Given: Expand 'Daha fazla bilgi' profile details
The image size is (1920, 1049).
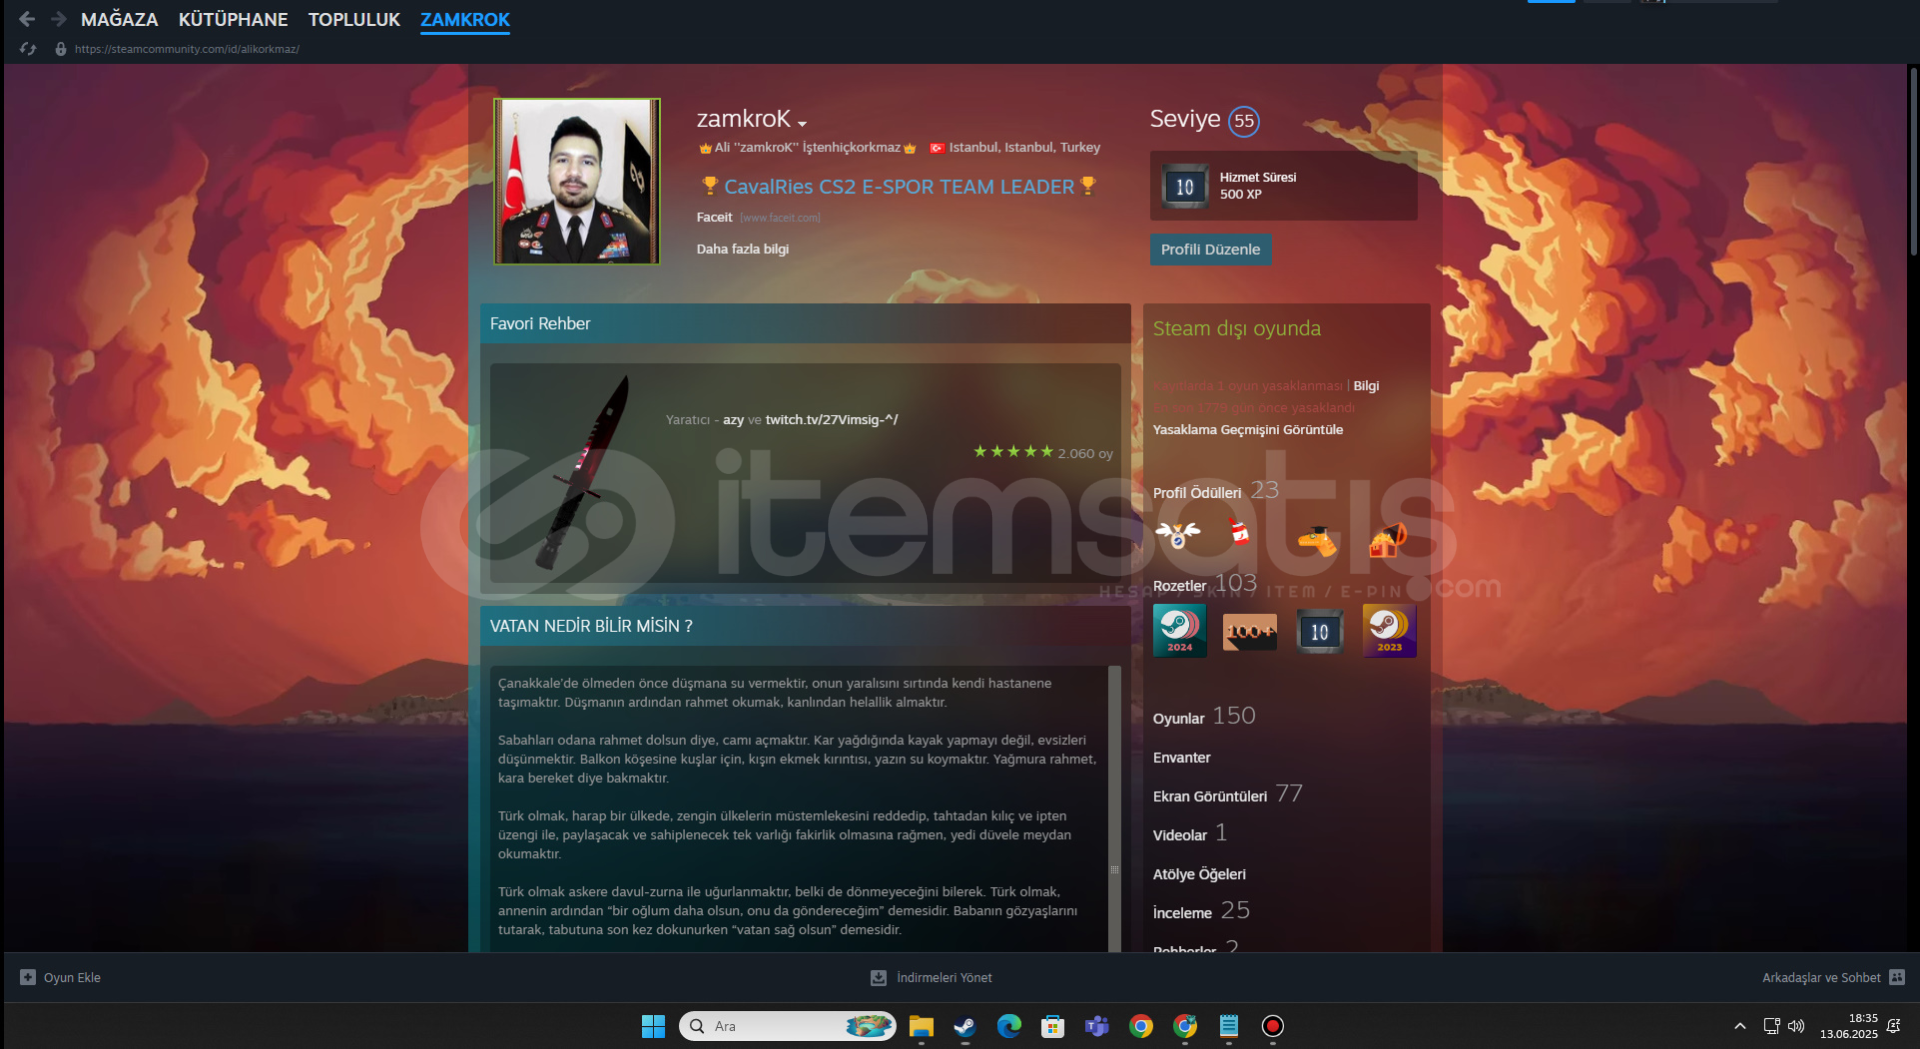Looking at the screenshot, I should click(x=743, y=249).
